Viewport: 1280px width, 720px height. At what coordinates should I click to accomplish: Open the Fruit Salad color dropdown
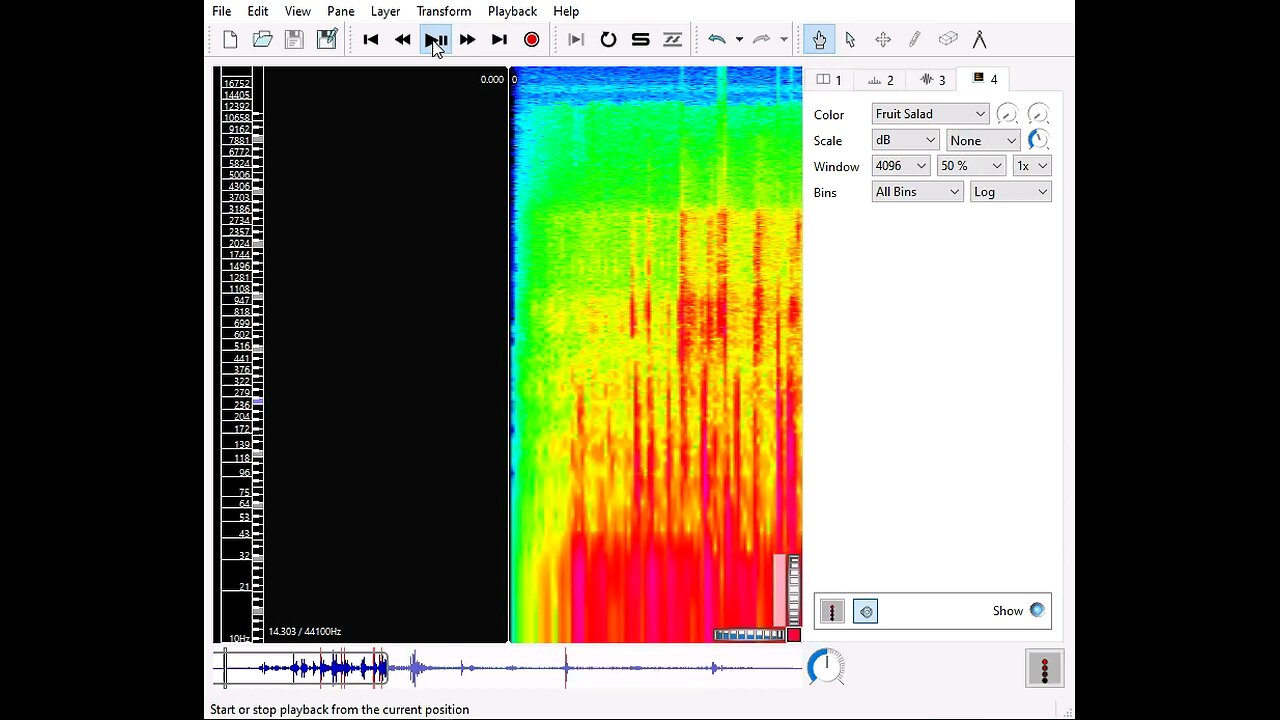(x=930, y=114)
